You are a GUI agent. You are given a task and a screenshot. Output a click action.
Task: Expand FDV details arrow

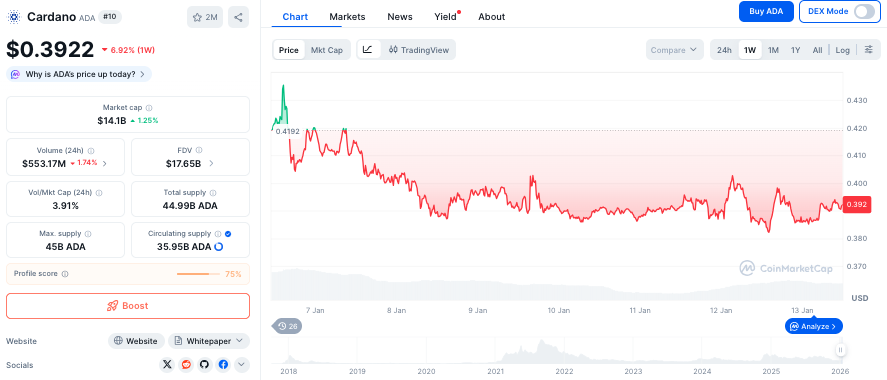211,163
